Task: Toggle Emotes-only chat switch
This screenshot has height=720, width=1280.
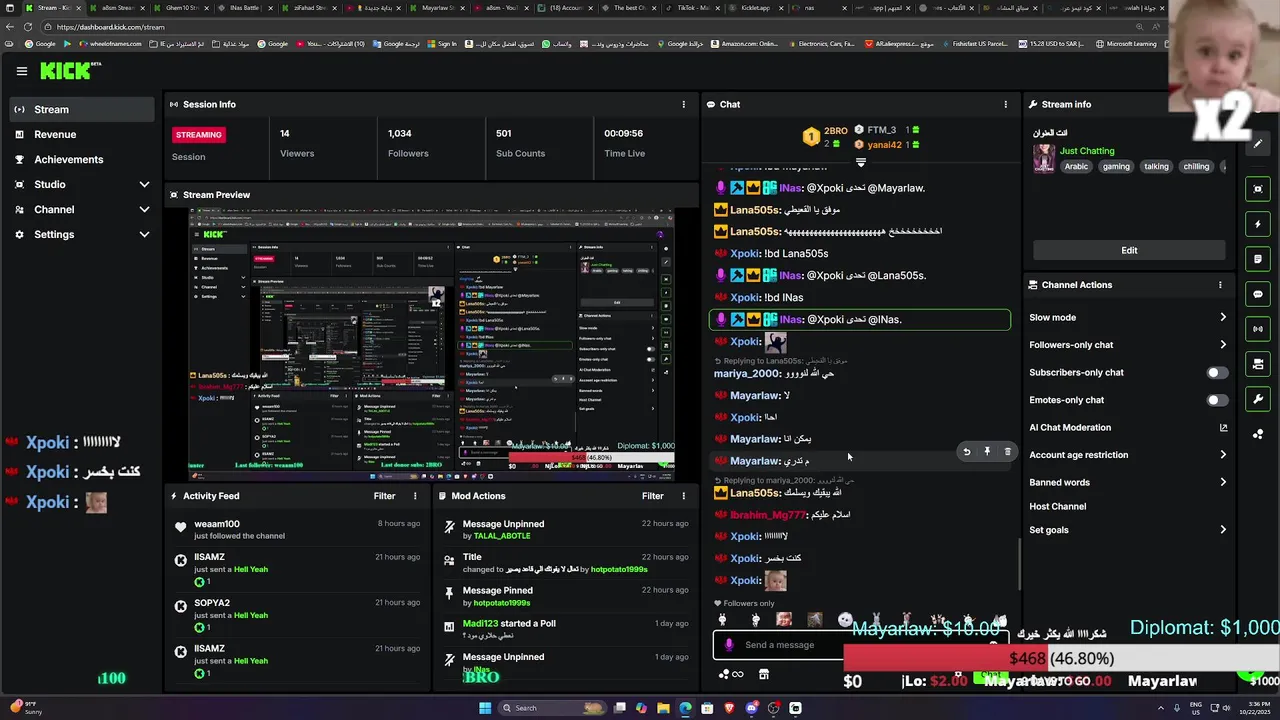Action: (1216, 400)
